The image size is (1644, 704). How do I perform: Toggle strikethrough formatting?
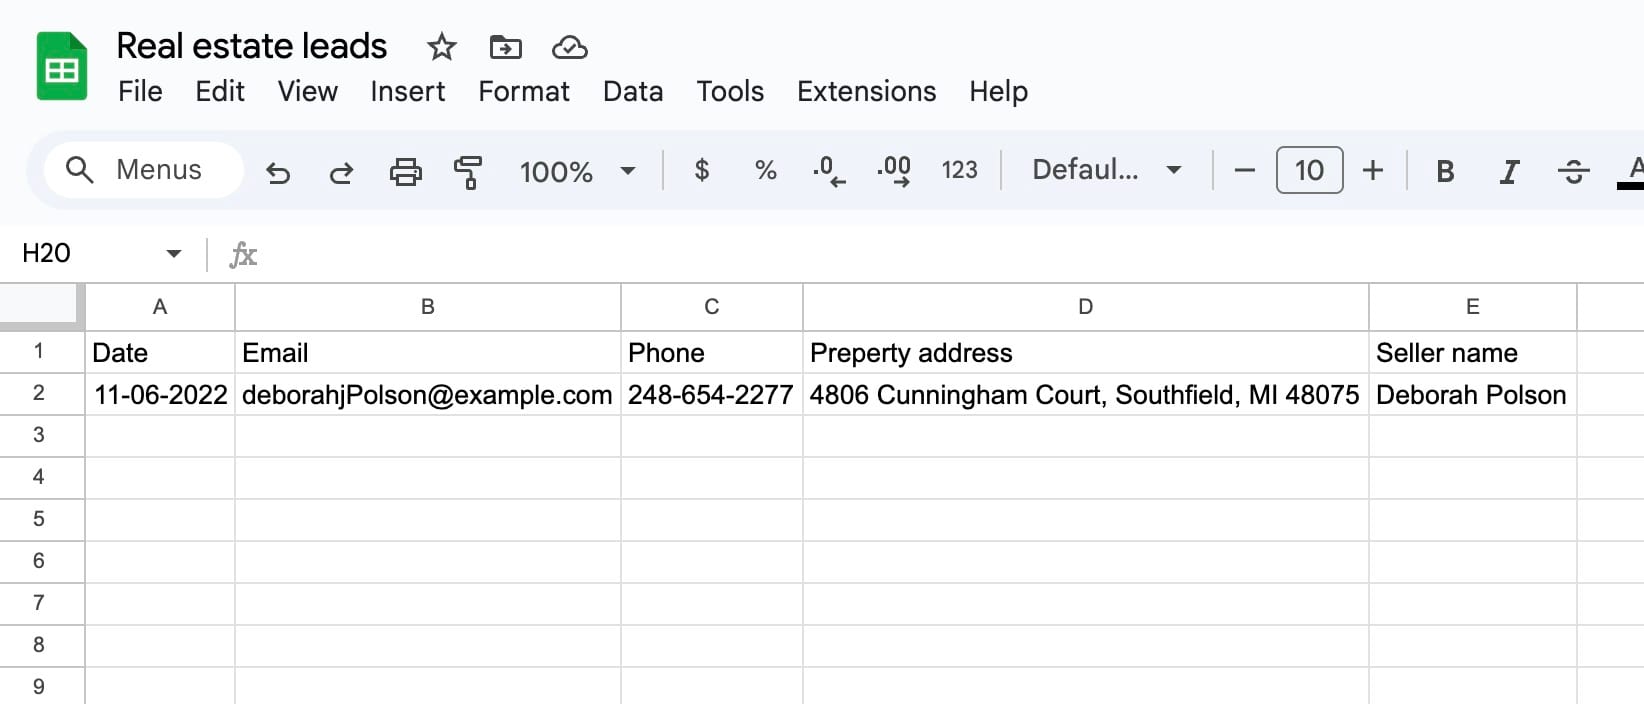click(1572, 172)
